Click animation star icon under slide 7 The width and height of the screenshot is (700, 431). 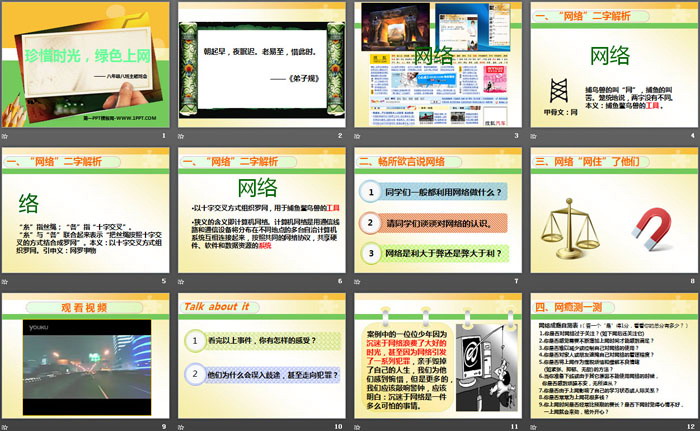(x=357, y=281)
